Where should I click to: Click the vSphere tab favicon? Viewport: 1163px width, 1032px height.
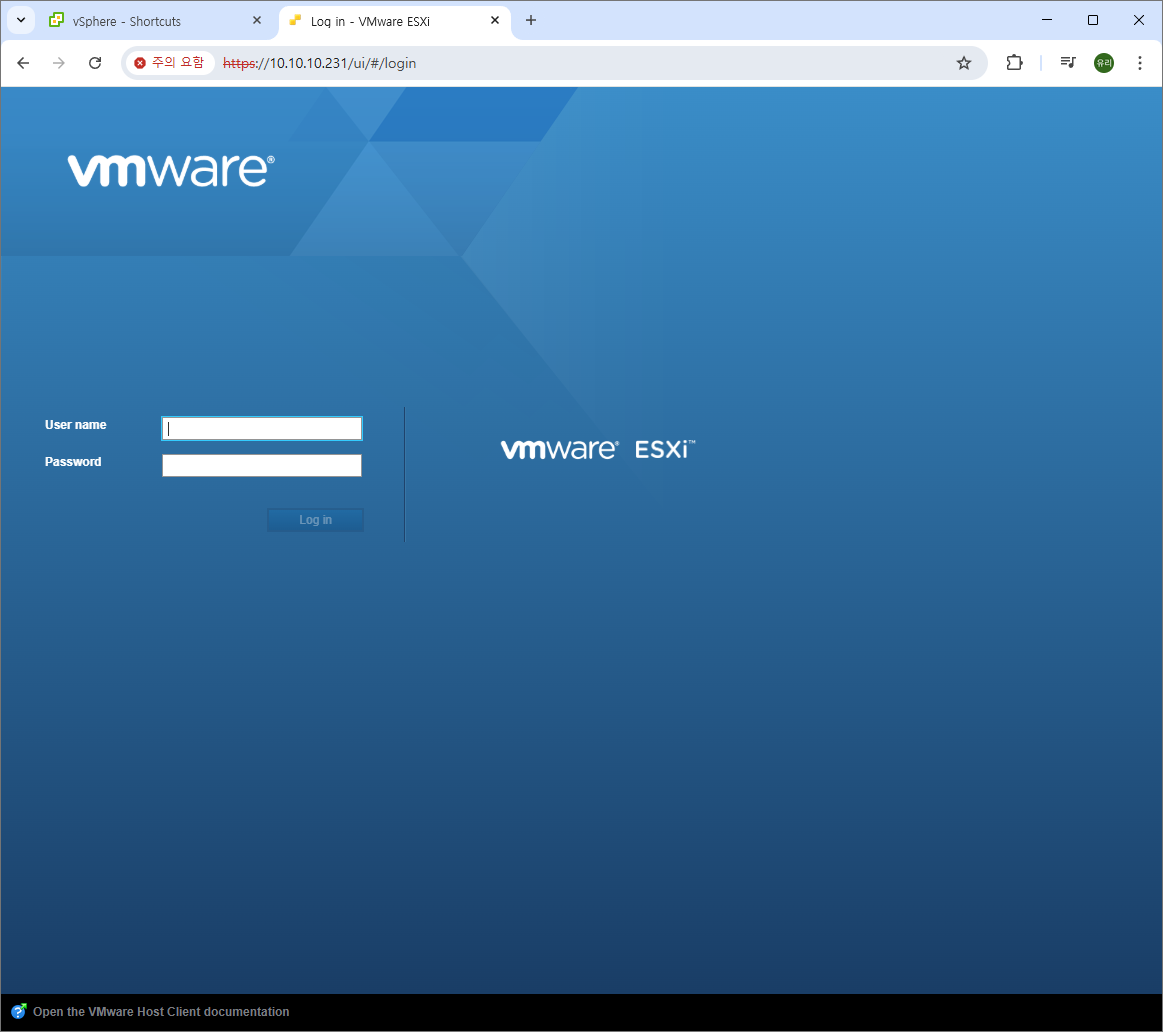point(56,20)
